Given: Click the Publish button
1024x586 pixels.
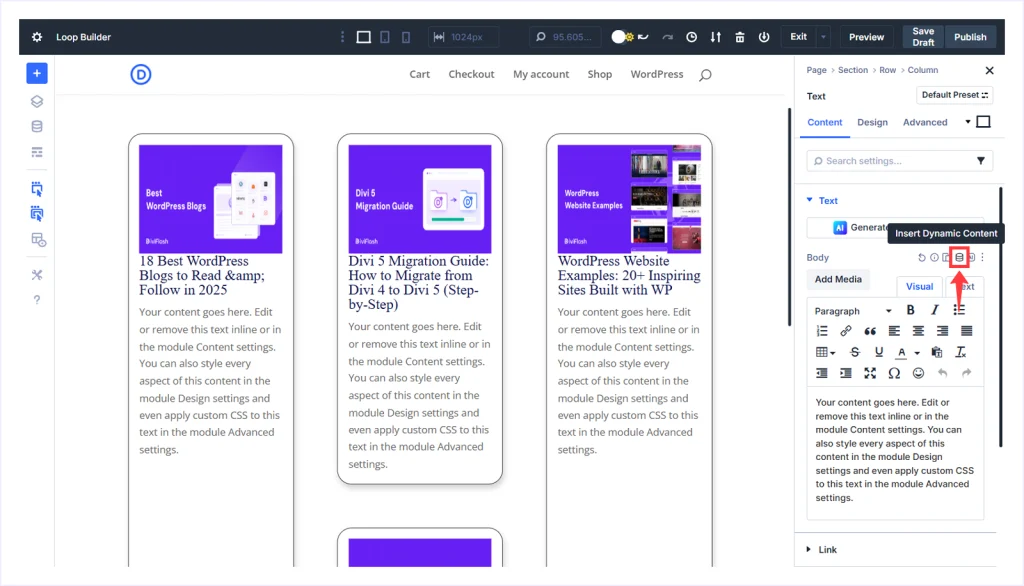Looking at the screenshot, I should (x=970, y=37).
